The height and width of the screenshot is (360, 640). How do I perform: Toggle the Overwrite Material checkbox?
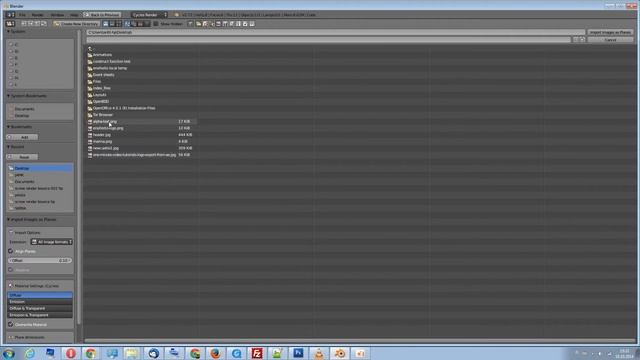pyautogui.click(x=11, y=324)
